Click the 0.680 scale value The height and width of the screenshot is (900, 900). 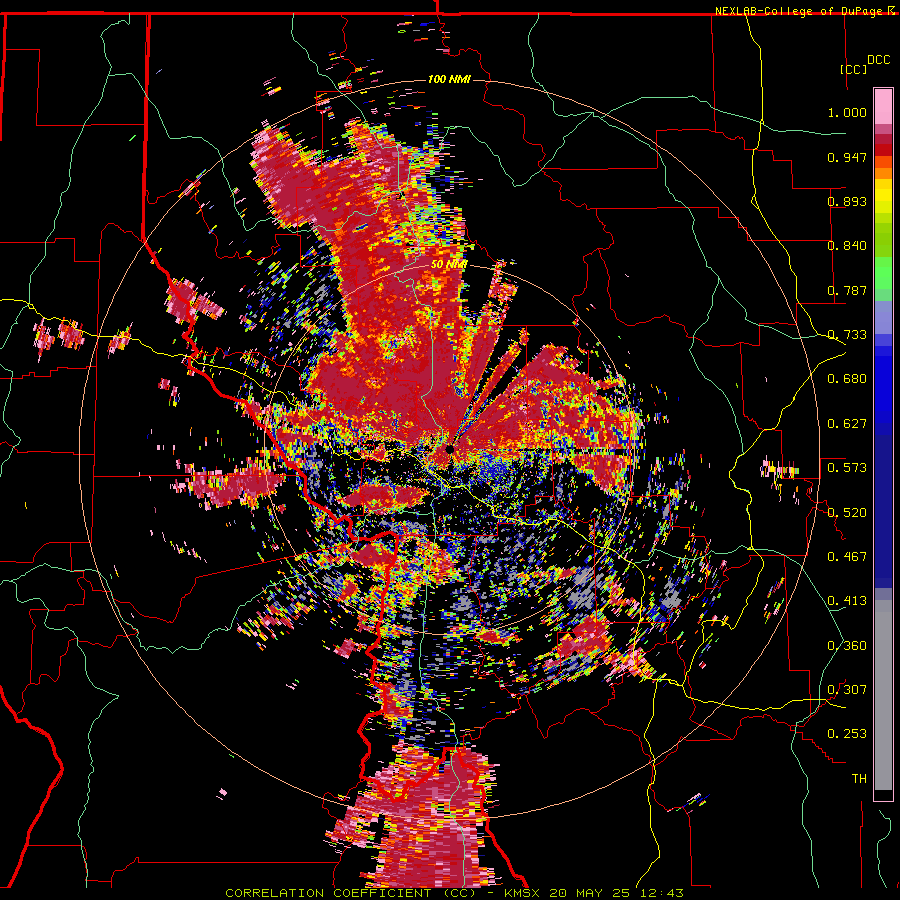click(x=847, y=379)
